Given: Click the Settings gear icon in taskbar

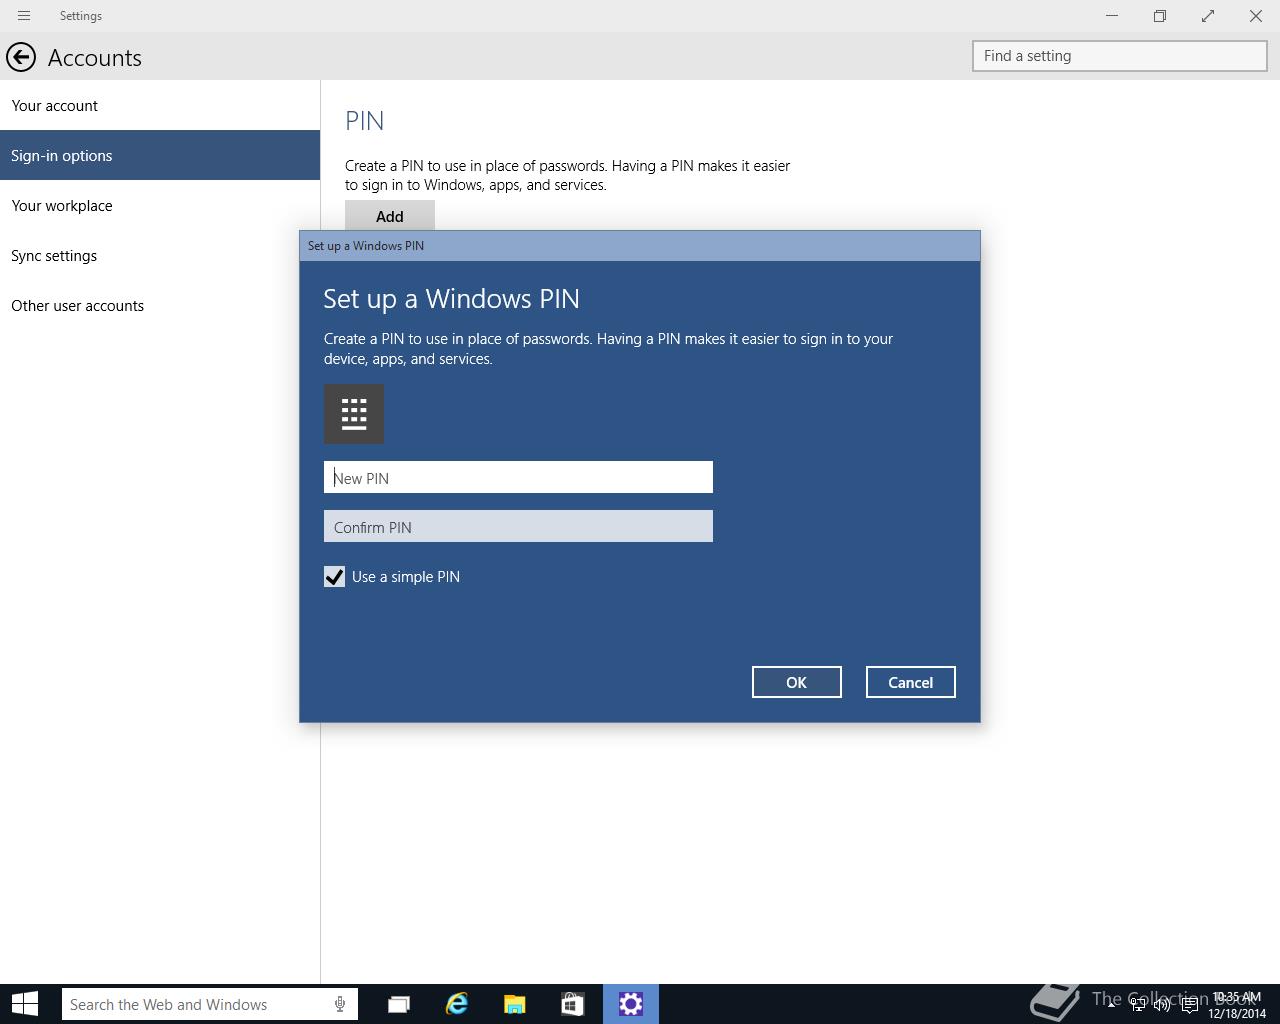Looking at the screenshot, I should 631,1004.
